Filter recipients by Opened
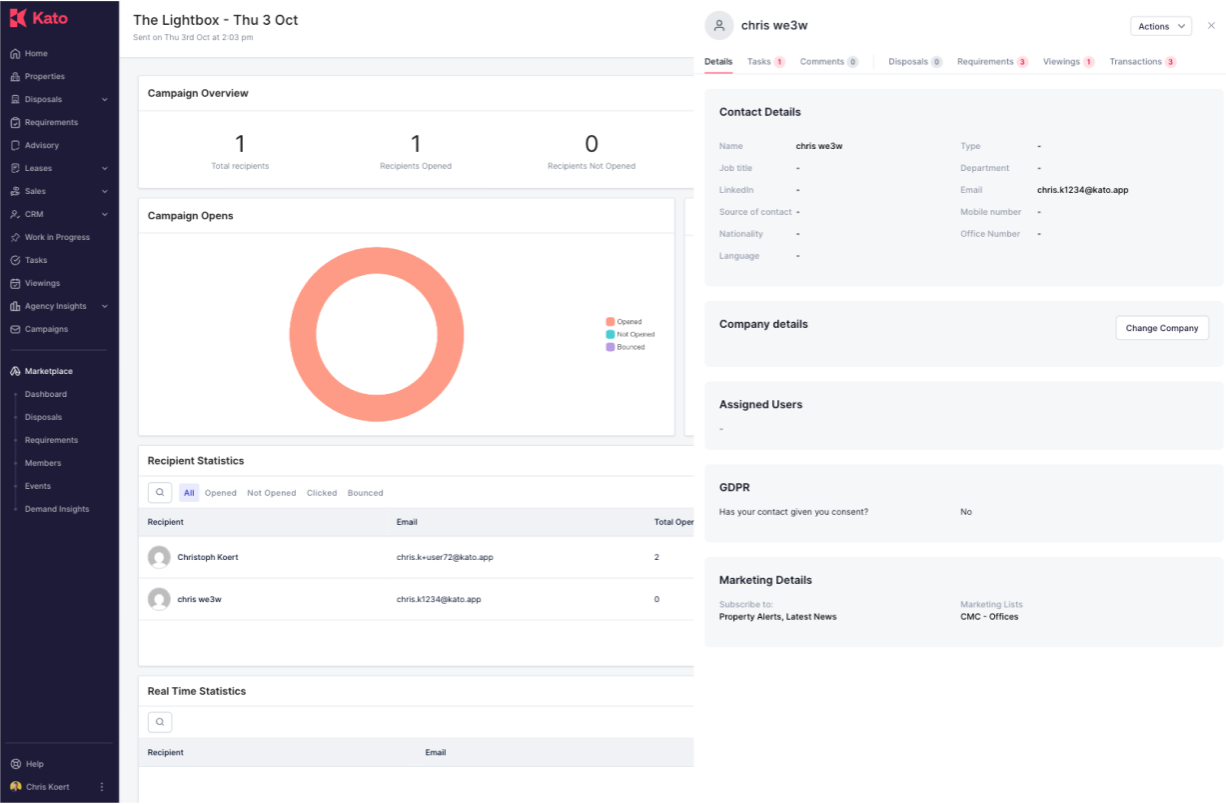The height and width of the screenshot is (804, 1226). (221, 493)
